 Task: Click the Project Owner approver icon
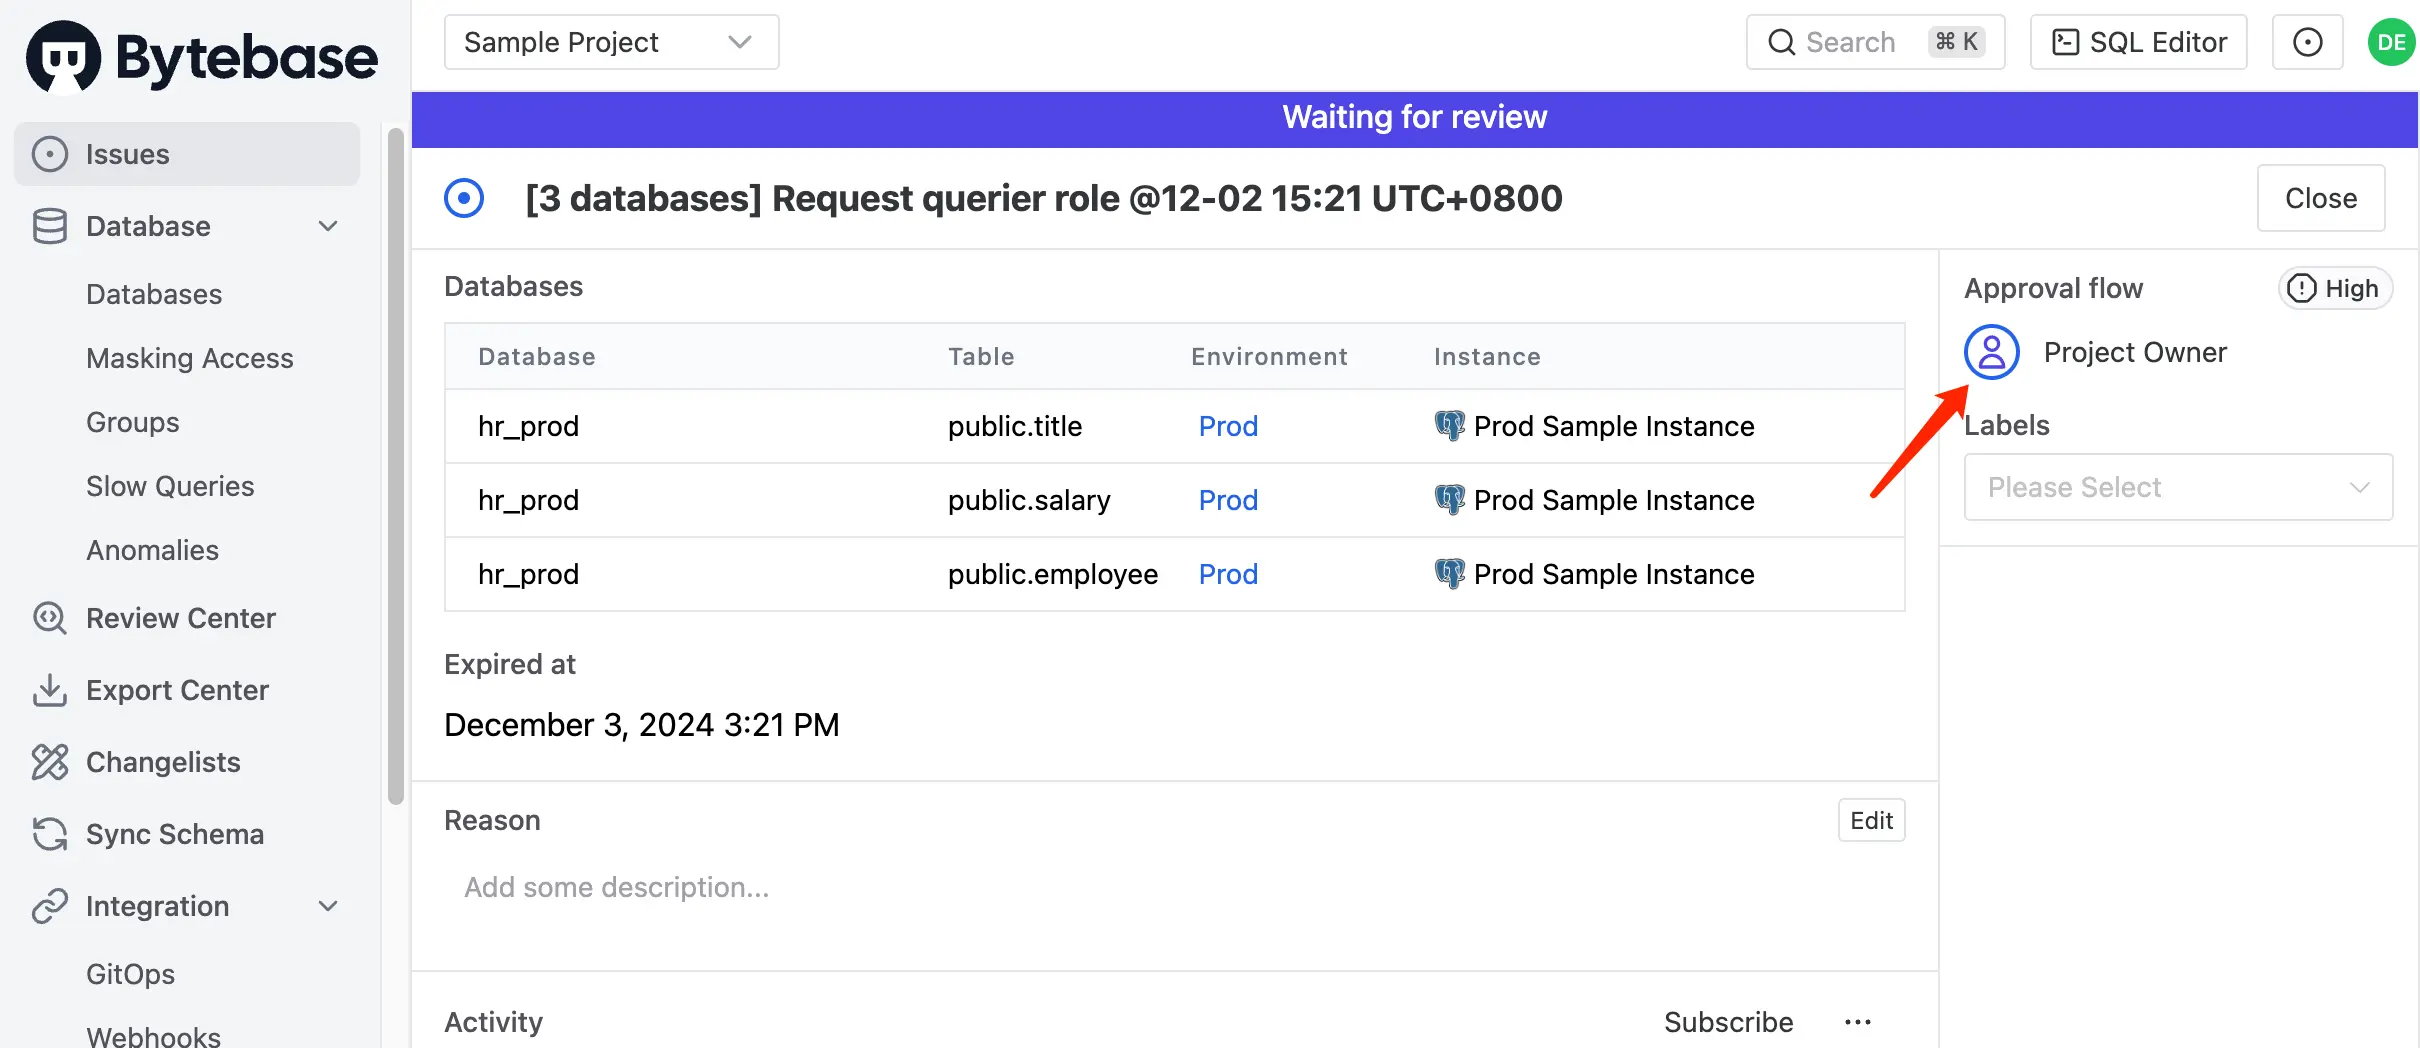(x=1991, y=352)
